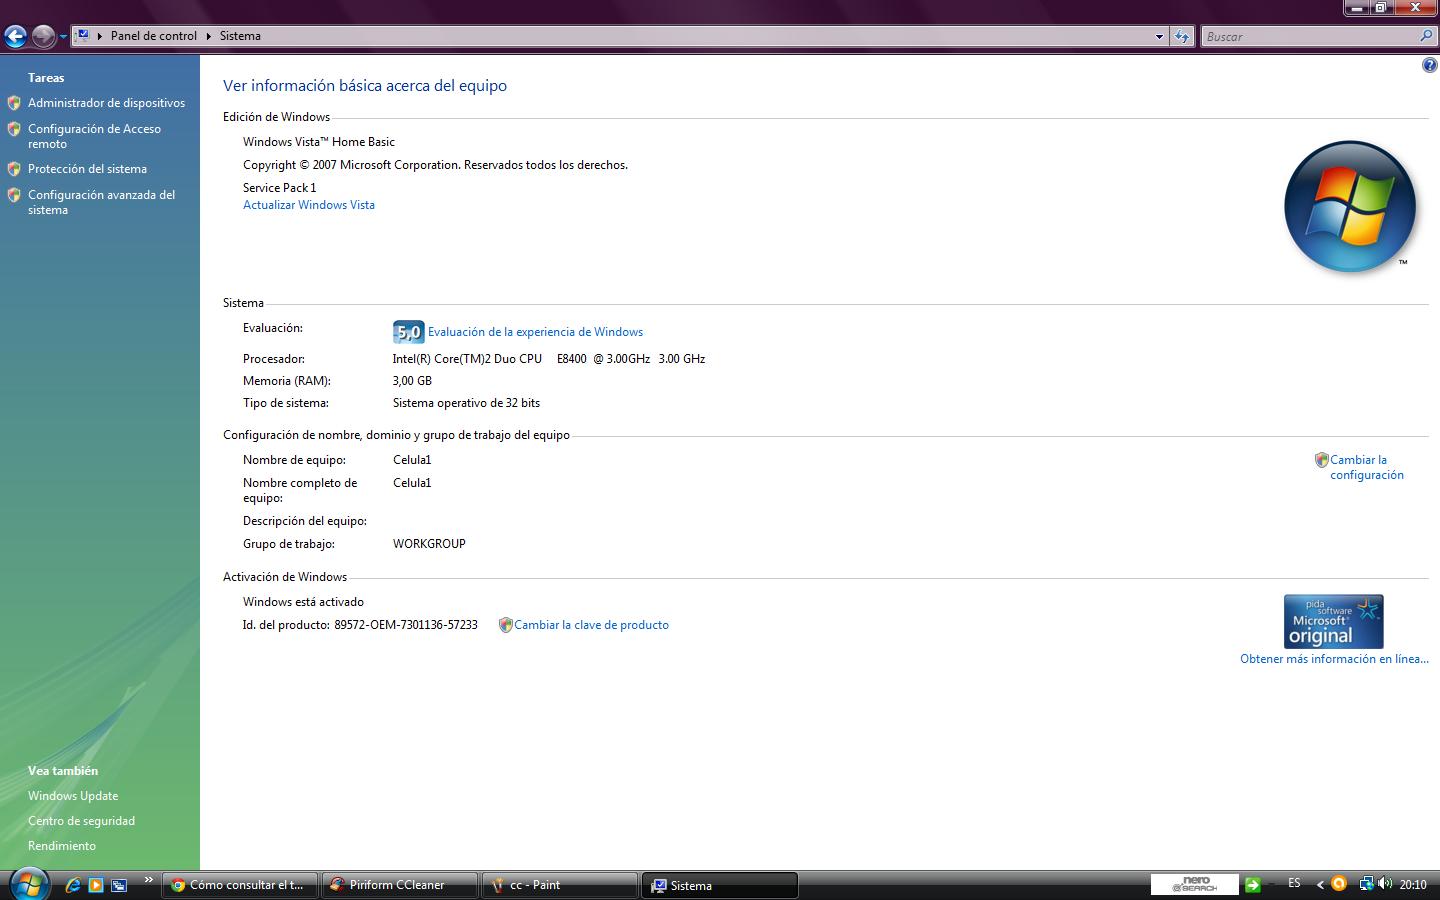Click the 20:10 taskbar clock
The image size is (1440, 900).
click(1413, 885)
